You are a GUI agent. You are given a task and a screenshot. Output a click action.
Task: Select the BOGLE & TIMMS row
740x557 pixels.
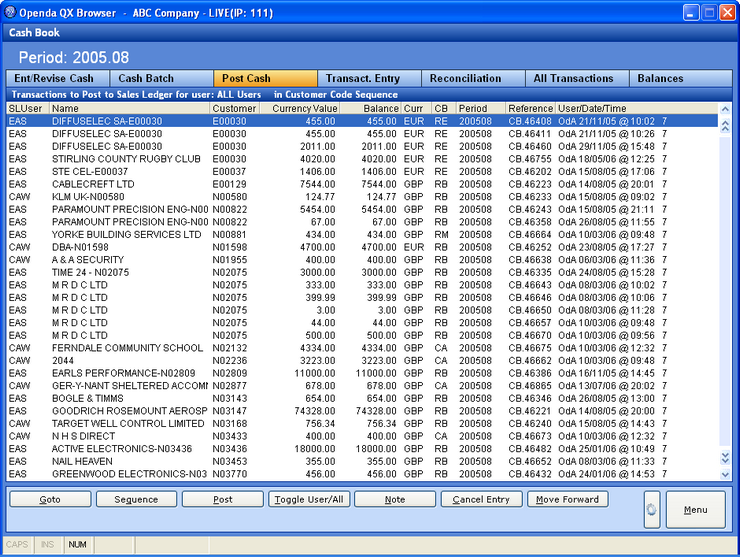click(x=362, y=398)
